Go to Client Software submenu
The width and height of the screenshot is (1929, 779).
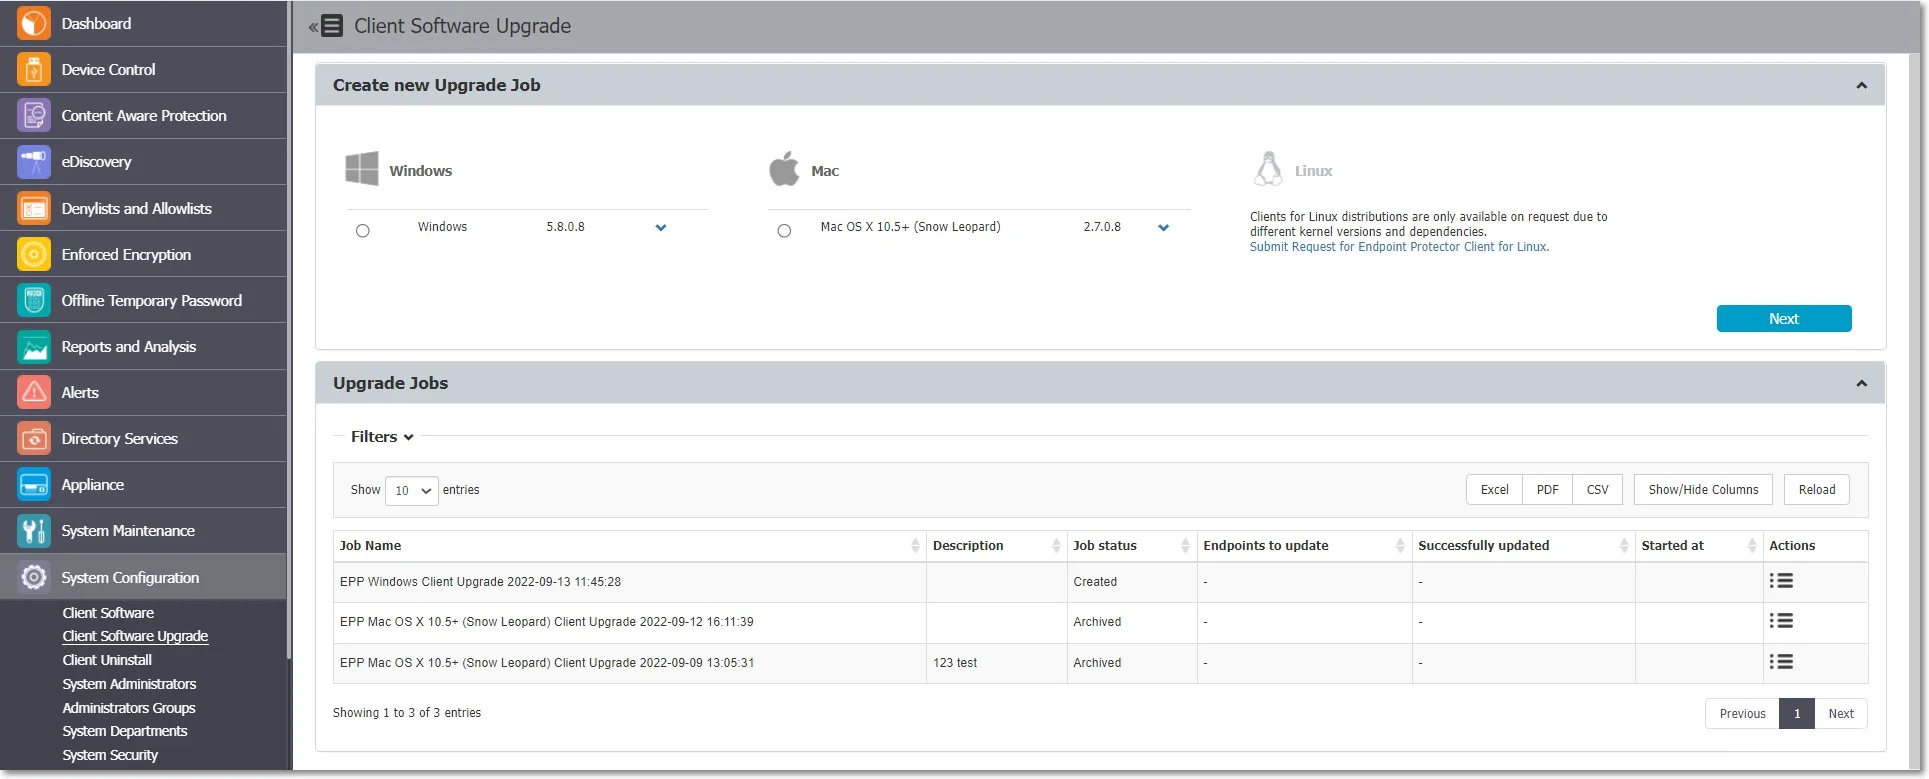point(108,613)
